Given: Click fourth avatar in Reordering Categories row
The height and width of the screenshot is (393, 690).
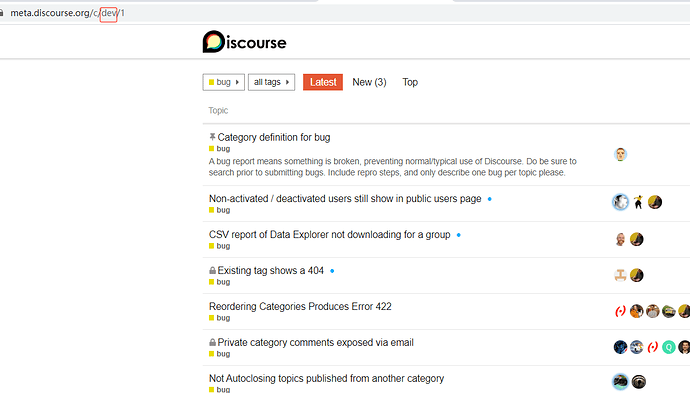Looking at the screenshot, I should 669,311.
